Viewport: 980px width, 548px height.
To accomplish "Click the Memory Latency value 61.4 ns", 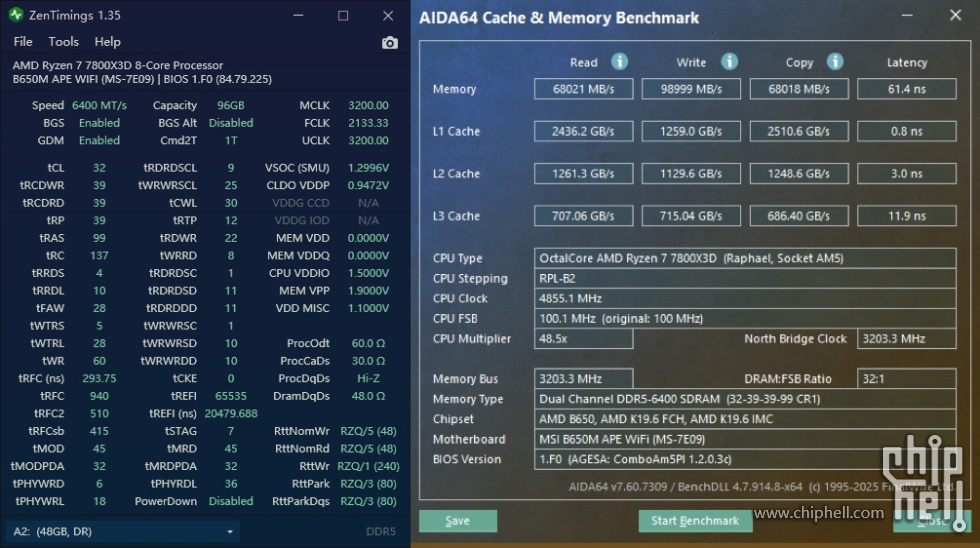I will coord(906,89).
